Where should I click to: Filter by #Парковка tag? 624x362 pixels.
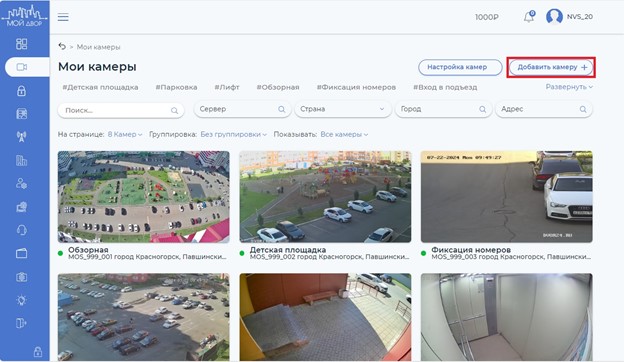point(176,87)
